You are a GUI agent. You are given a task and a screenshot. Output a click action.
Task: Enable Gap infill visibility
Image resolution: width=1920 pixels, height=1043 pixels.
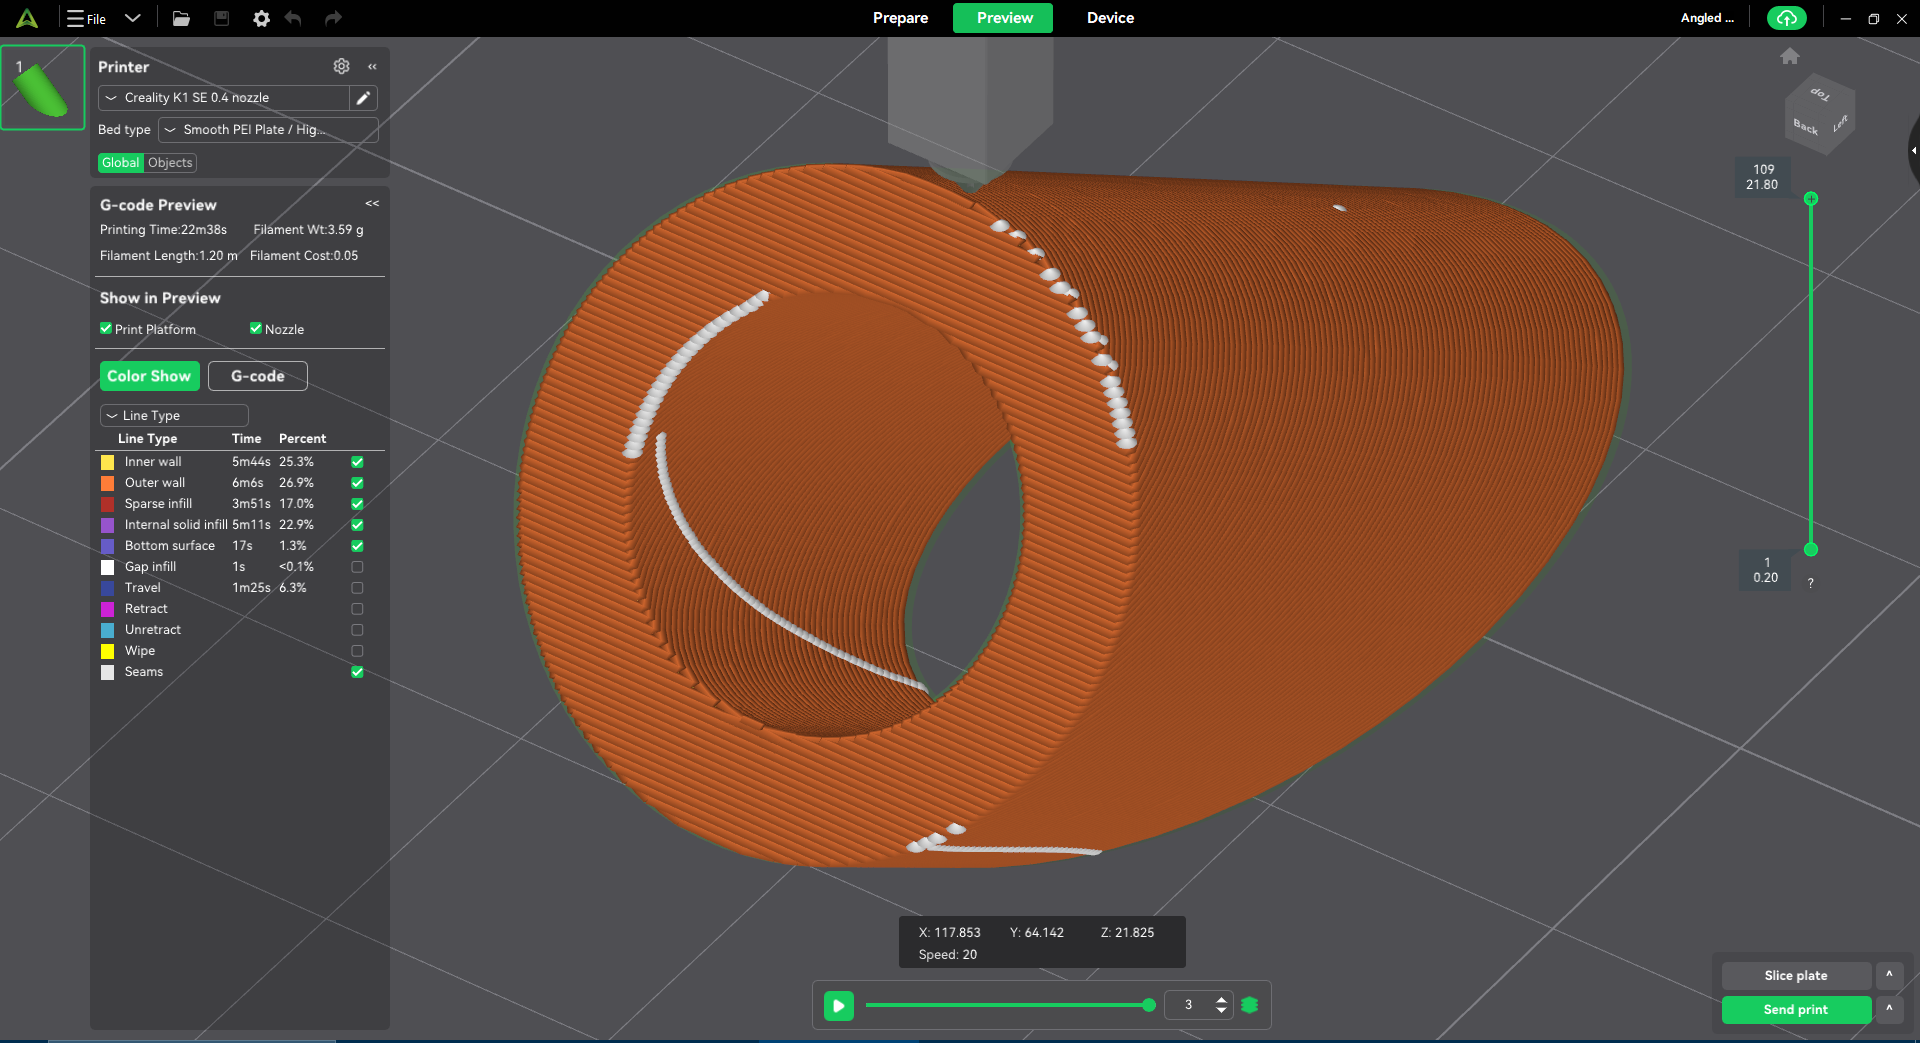tap(357, 567)
